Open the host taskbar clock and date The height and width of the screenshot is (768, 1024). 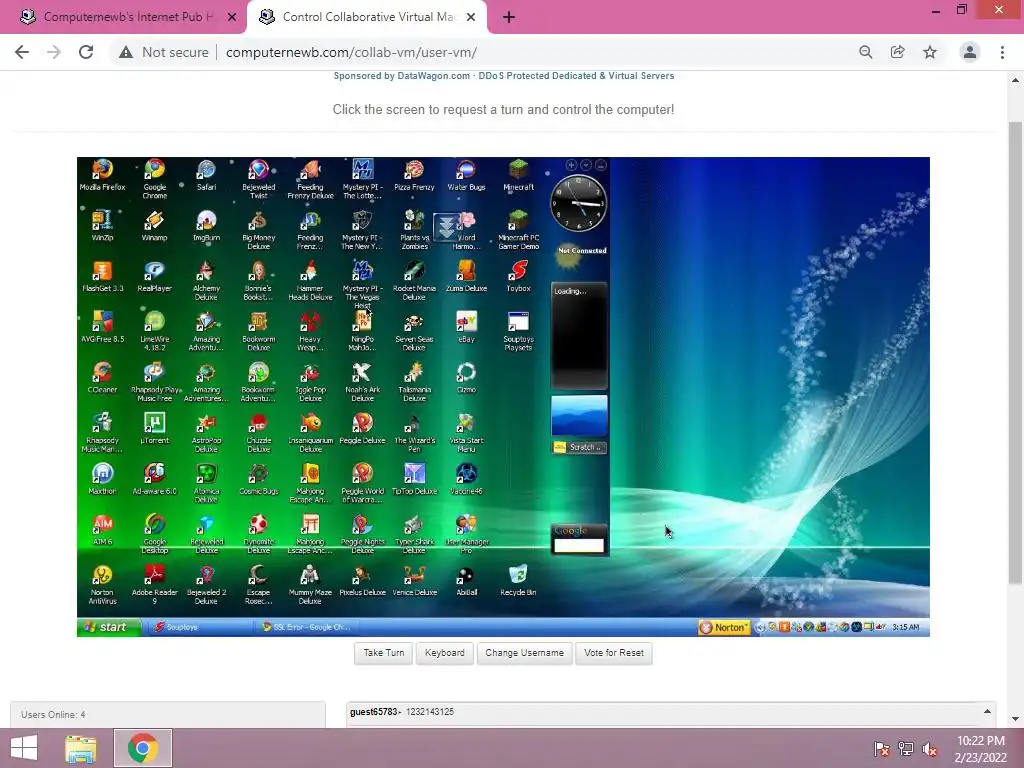point(980,749)
